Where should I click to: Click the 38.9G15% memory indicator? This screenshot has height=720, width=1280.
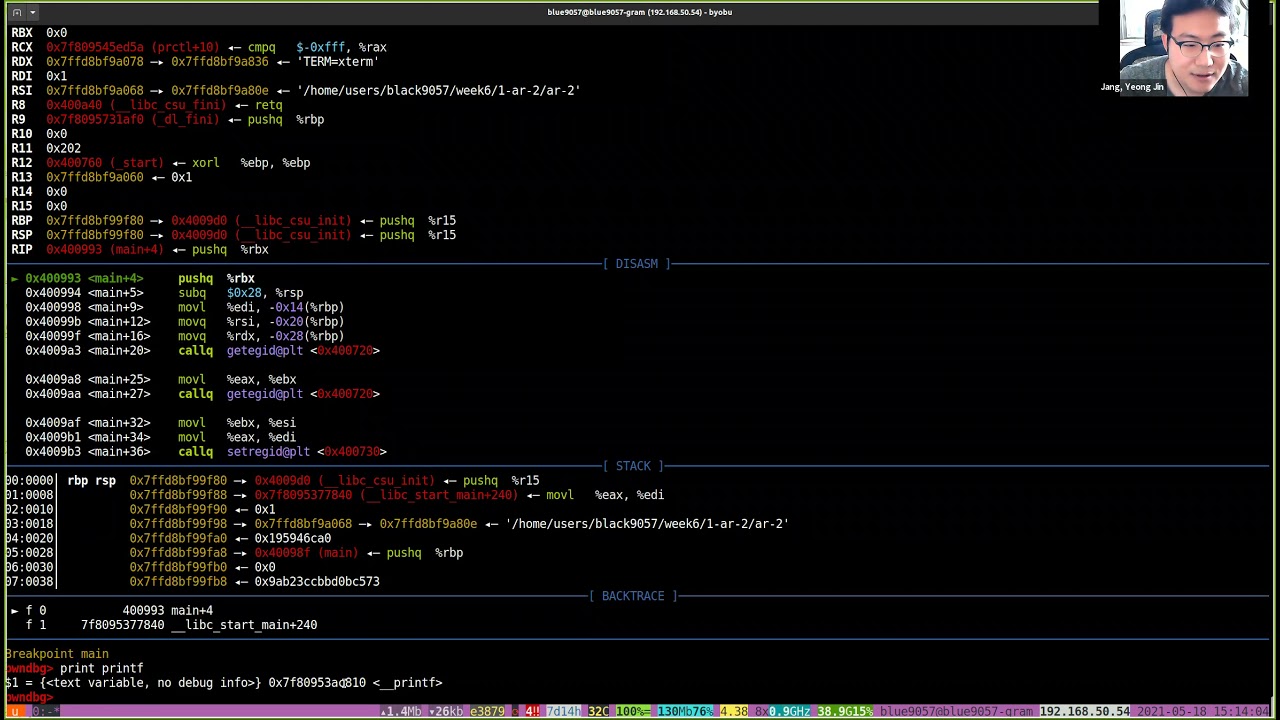tap(845, 711)
